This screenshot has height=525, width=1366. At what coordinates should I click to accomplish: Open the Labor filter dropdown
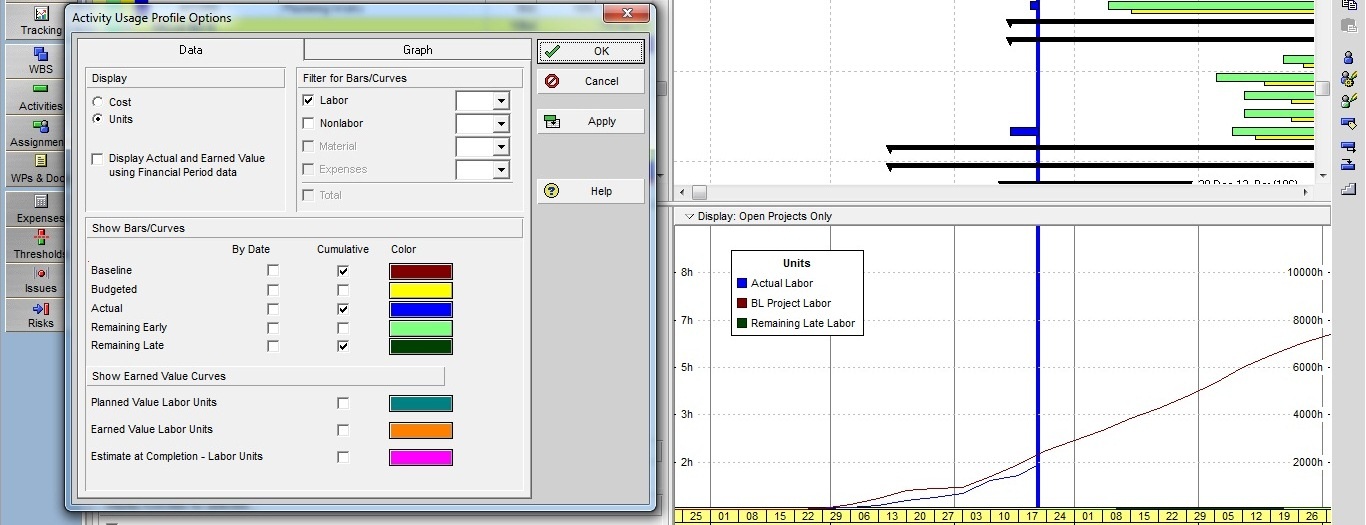(501, 101)
